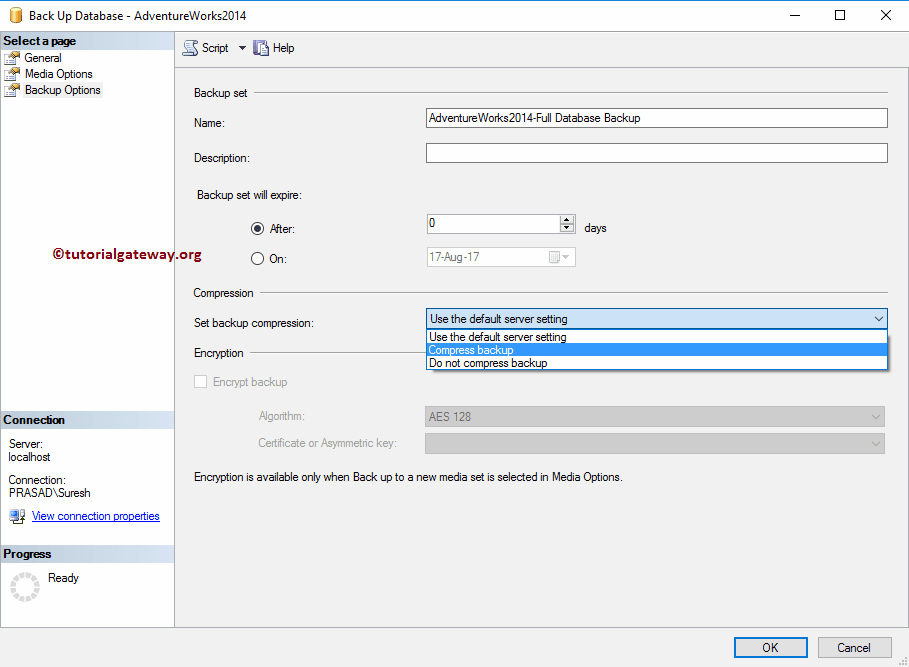Click the View connection properties icon
The width and height of the screenshot is (909, 667).
(x=17, y=515)
